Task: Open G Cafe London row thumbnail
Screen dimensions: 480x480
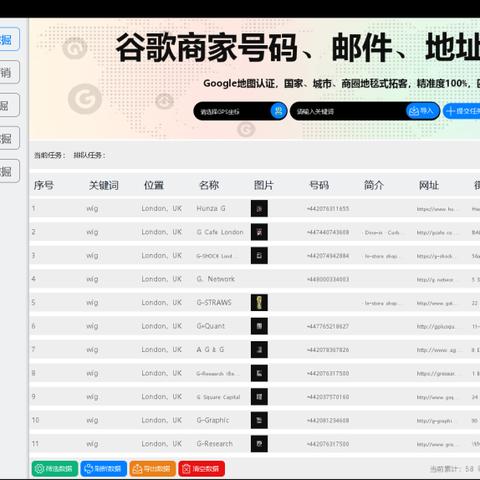Action: tap(259, 232)
